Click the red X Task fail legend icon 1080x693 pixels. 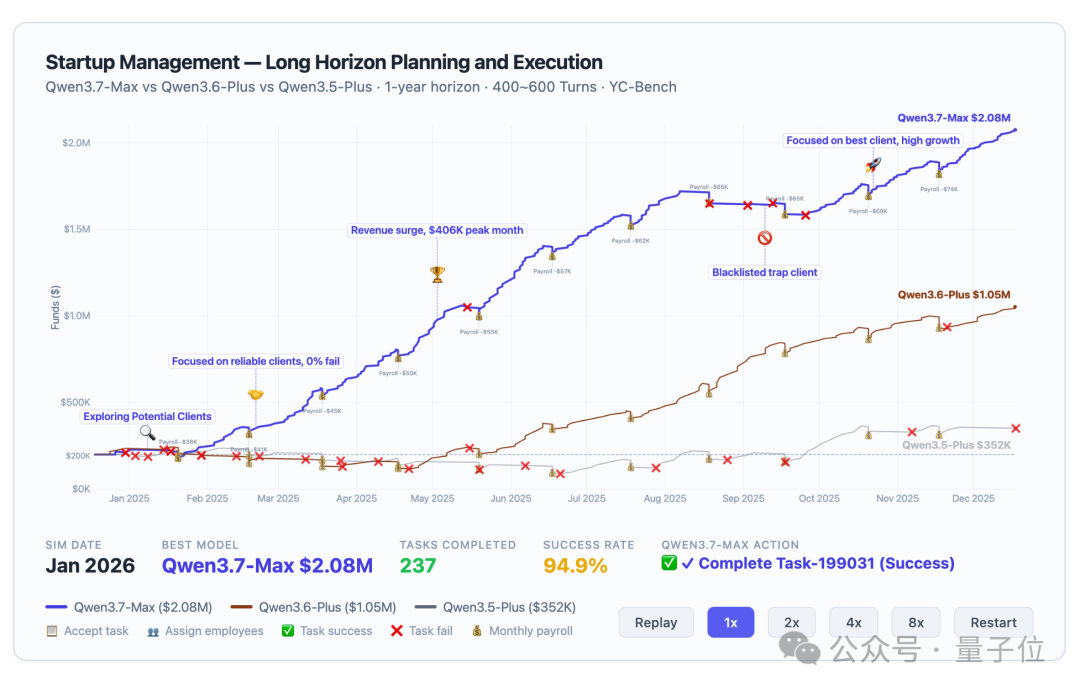[x=397, y=631]
